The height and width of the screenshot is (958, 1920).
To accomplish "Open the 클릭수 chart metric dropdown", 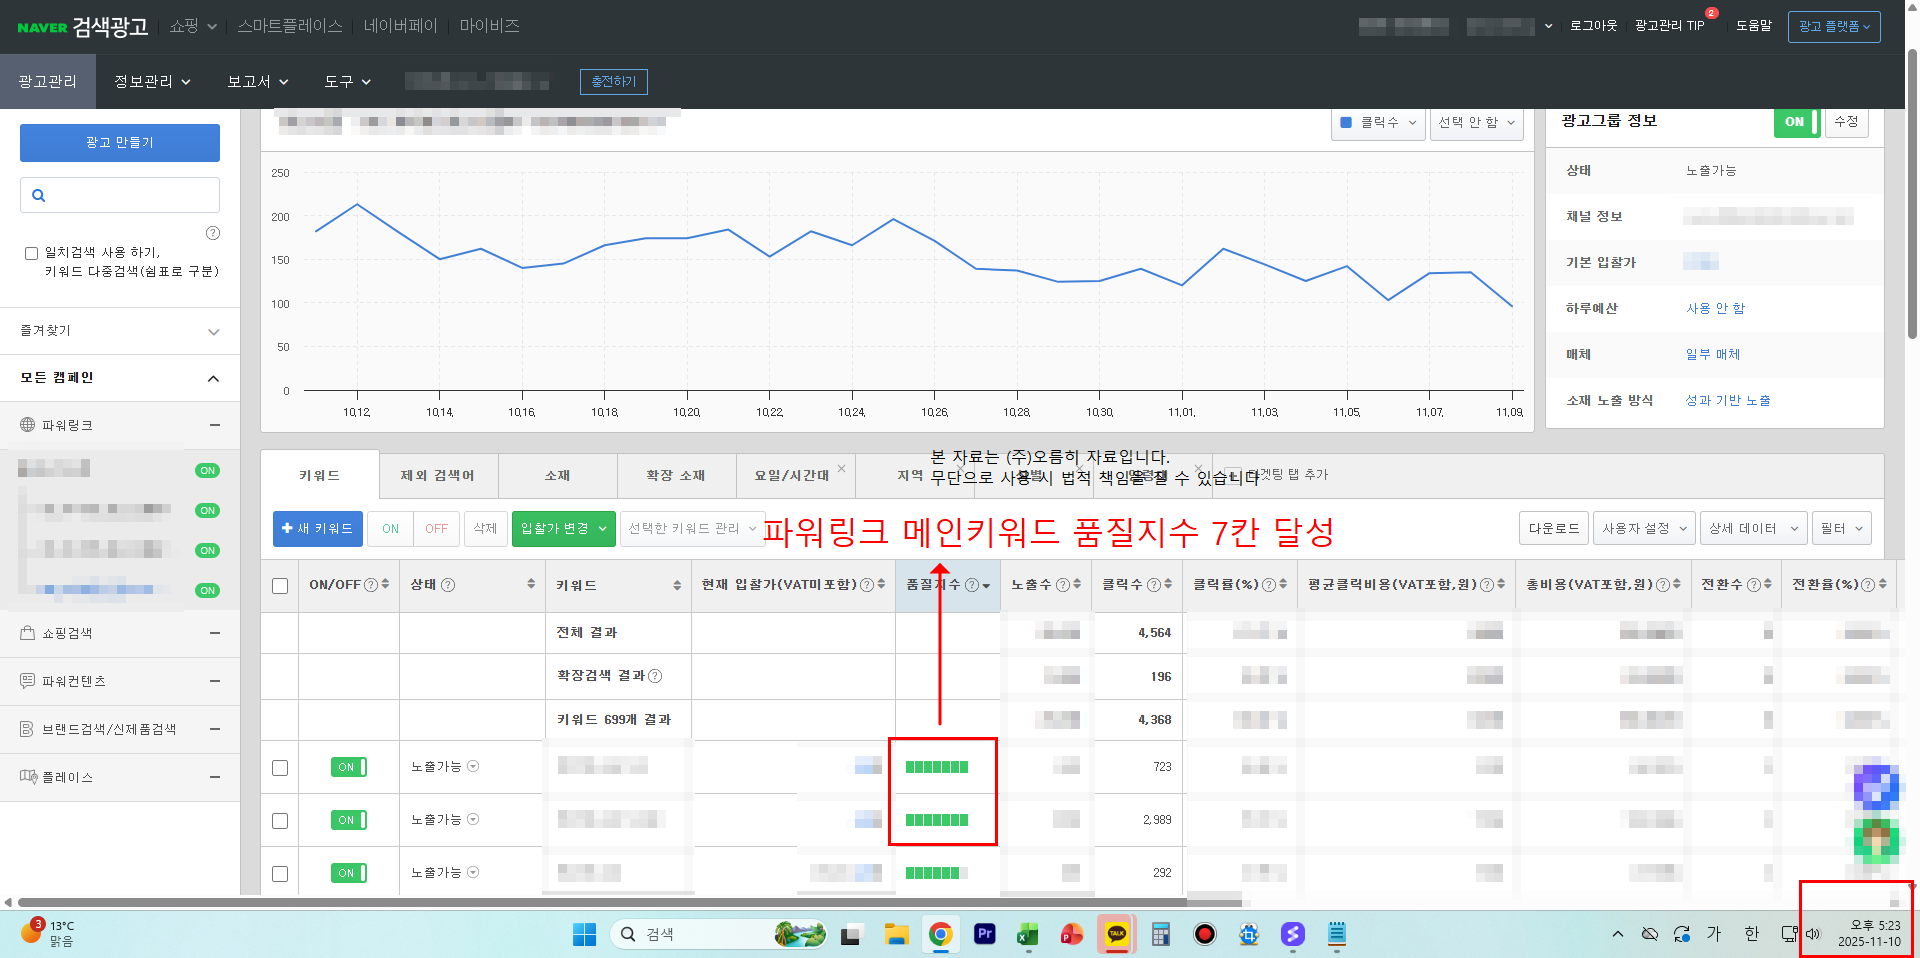I will click(x=1378, y=123).
